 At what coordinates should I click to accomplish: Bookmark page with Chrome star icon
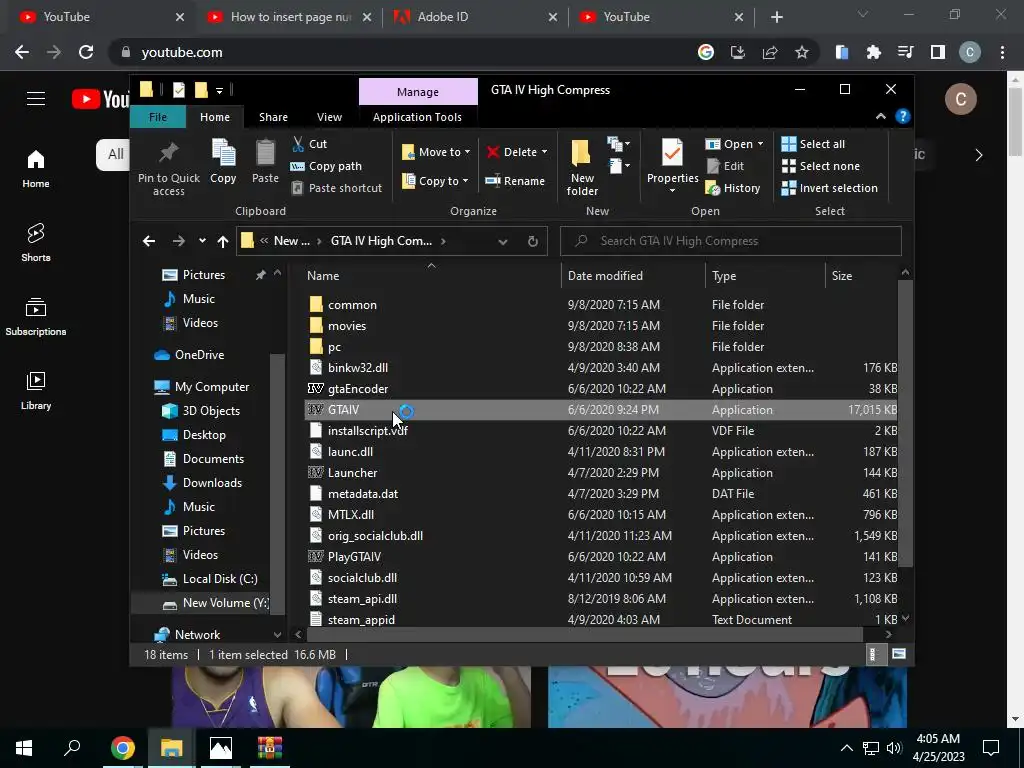(802, 52)
